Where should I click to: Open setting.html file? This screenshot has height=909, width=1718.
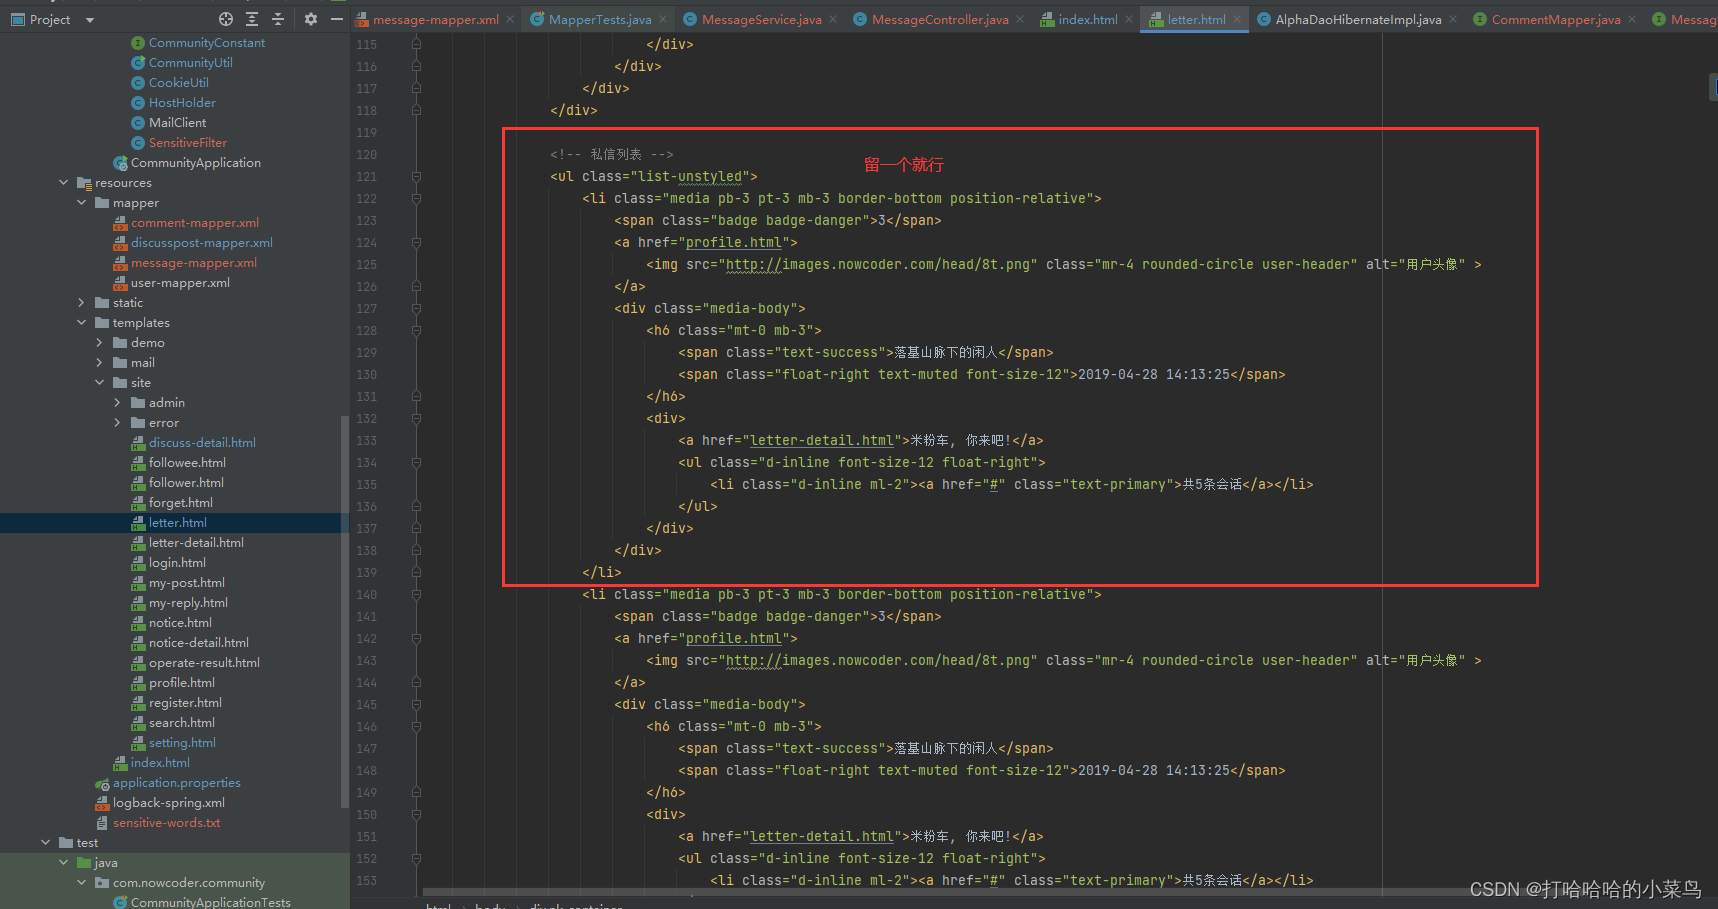tap(182, 742)
